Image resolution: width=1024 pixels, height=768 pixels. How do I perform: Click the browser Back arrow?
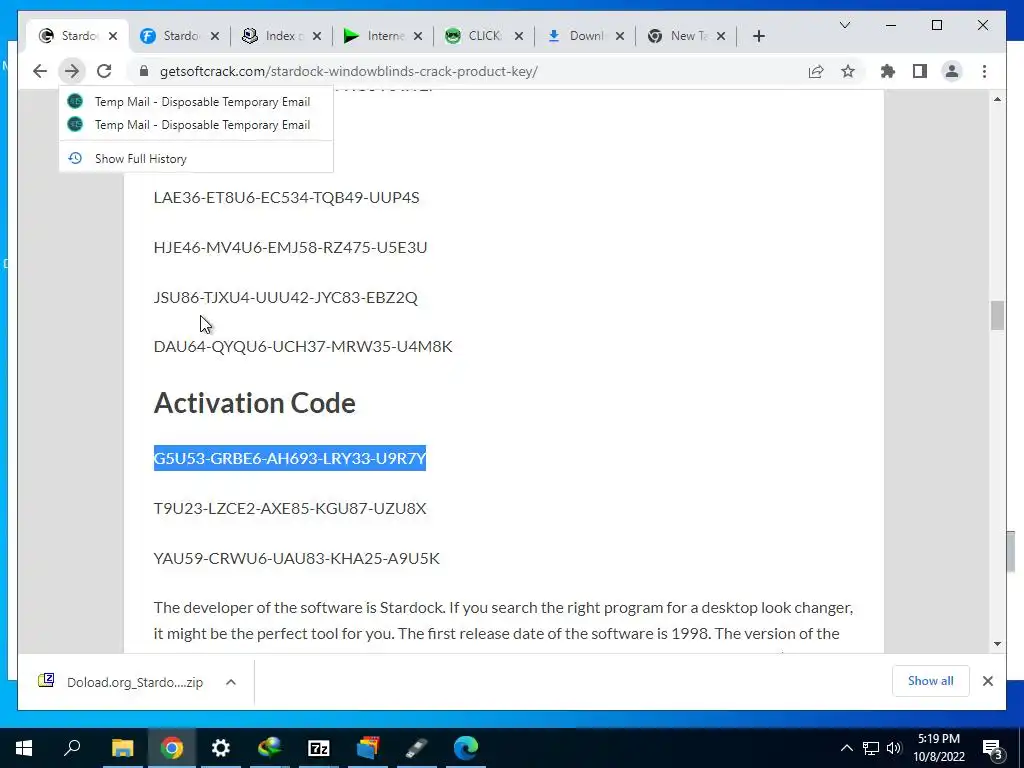click(x=40, y=71)
